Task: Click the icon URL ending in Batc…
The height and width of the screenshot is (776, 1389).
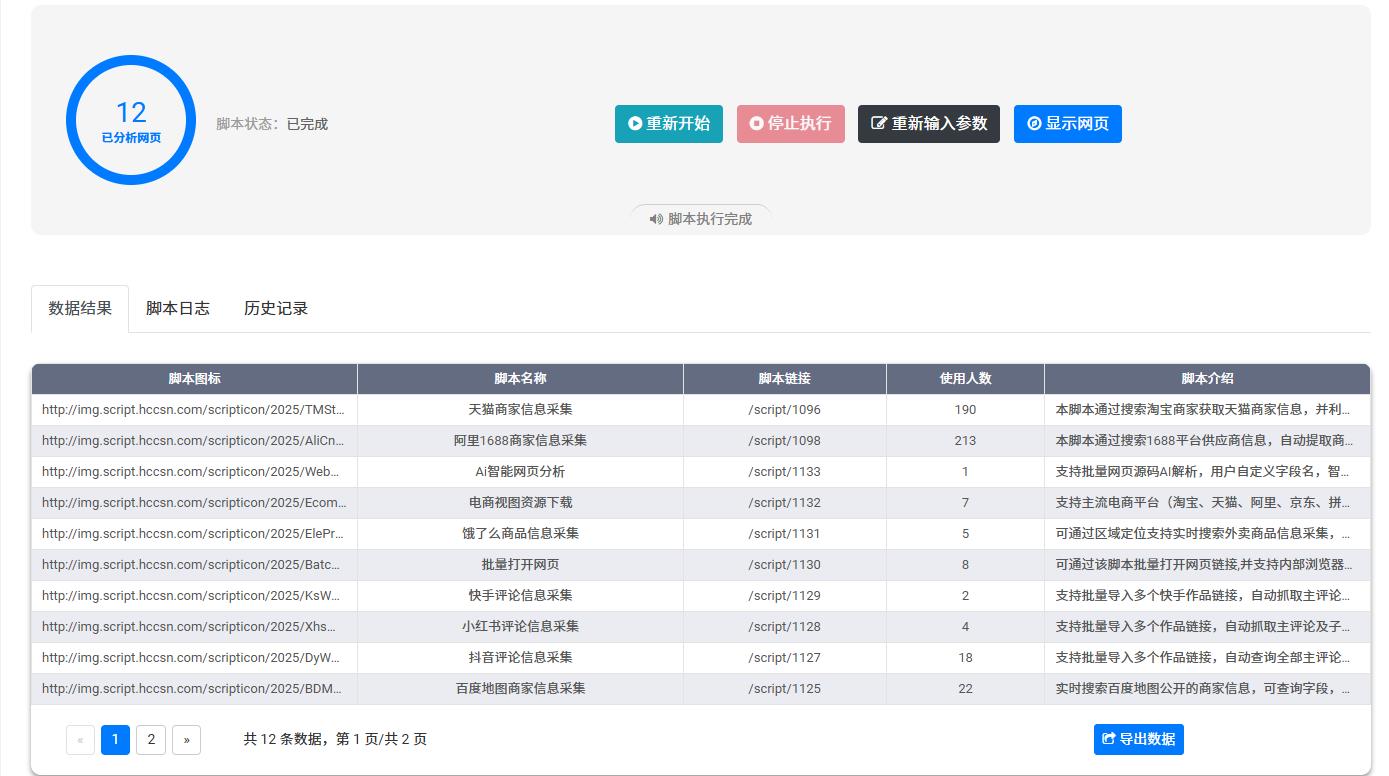Action: coord(194,565)
